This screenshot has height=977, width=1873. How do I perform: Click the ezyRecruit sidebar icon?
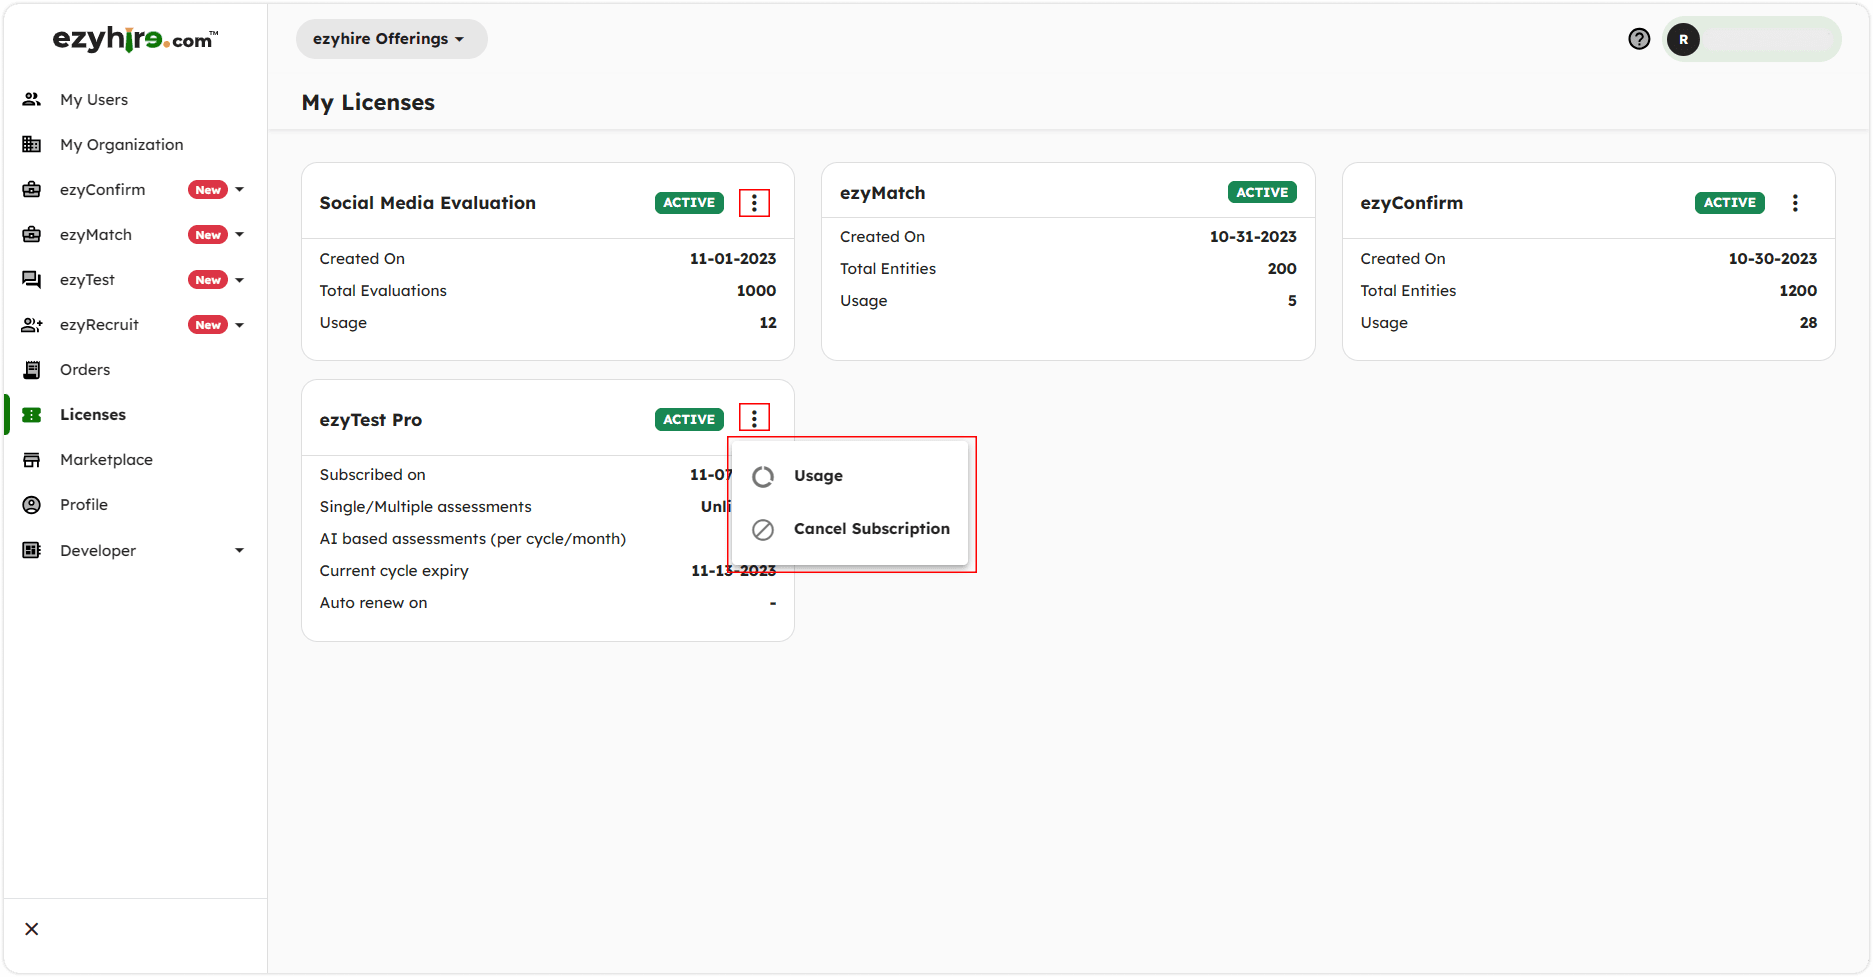[x=32, y=324]
